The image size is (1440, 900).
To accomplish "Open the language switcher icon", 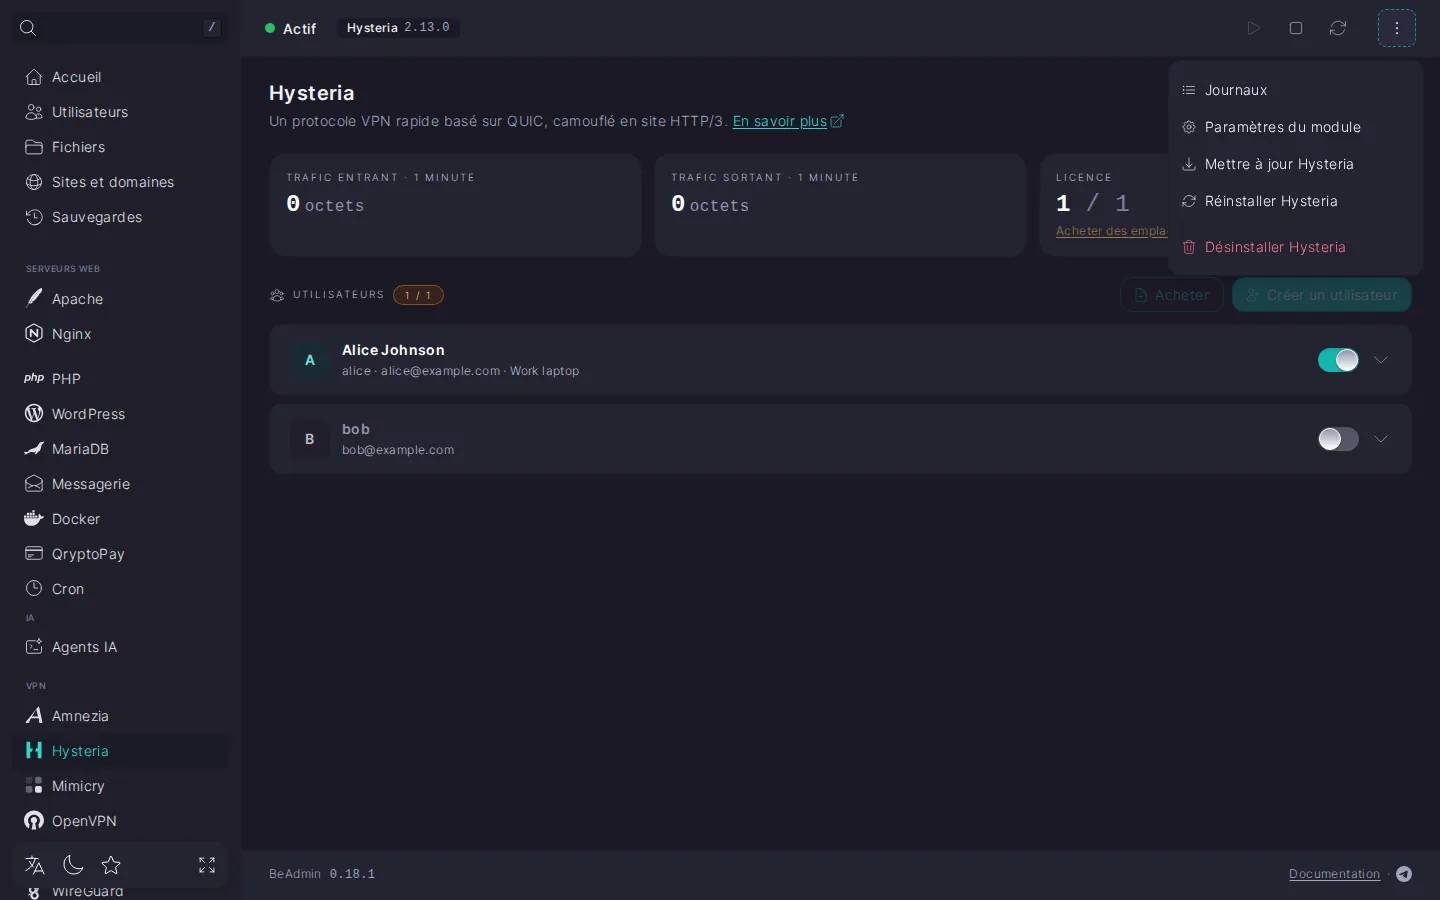I will 35,865.
